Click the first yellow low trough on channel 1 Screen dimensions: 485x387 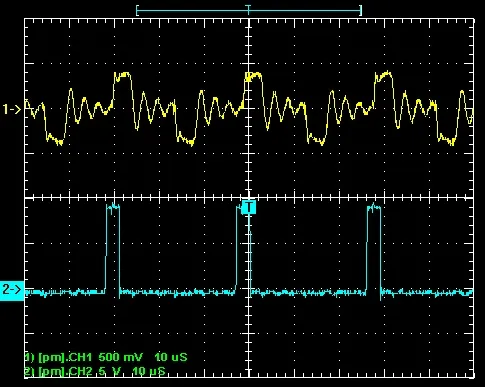click(55, 139)
